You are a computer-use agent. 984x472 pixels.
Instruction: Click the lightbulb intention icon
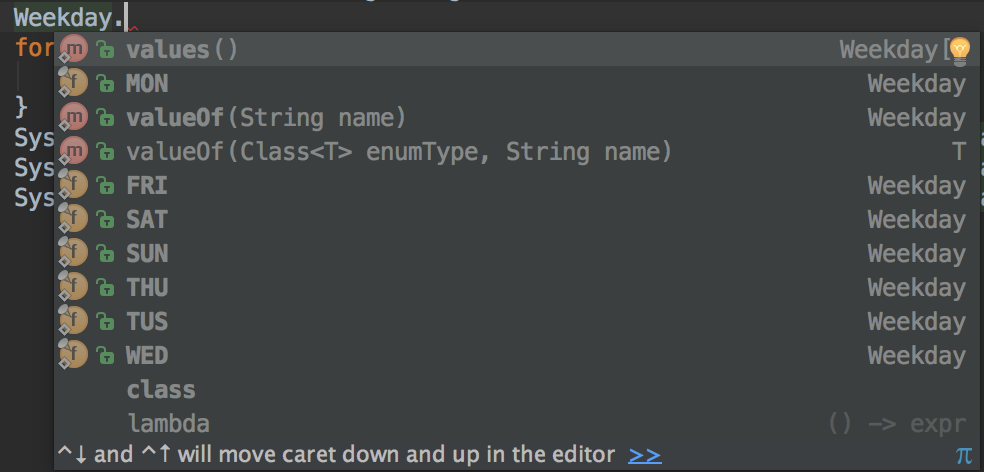point(960,51)
